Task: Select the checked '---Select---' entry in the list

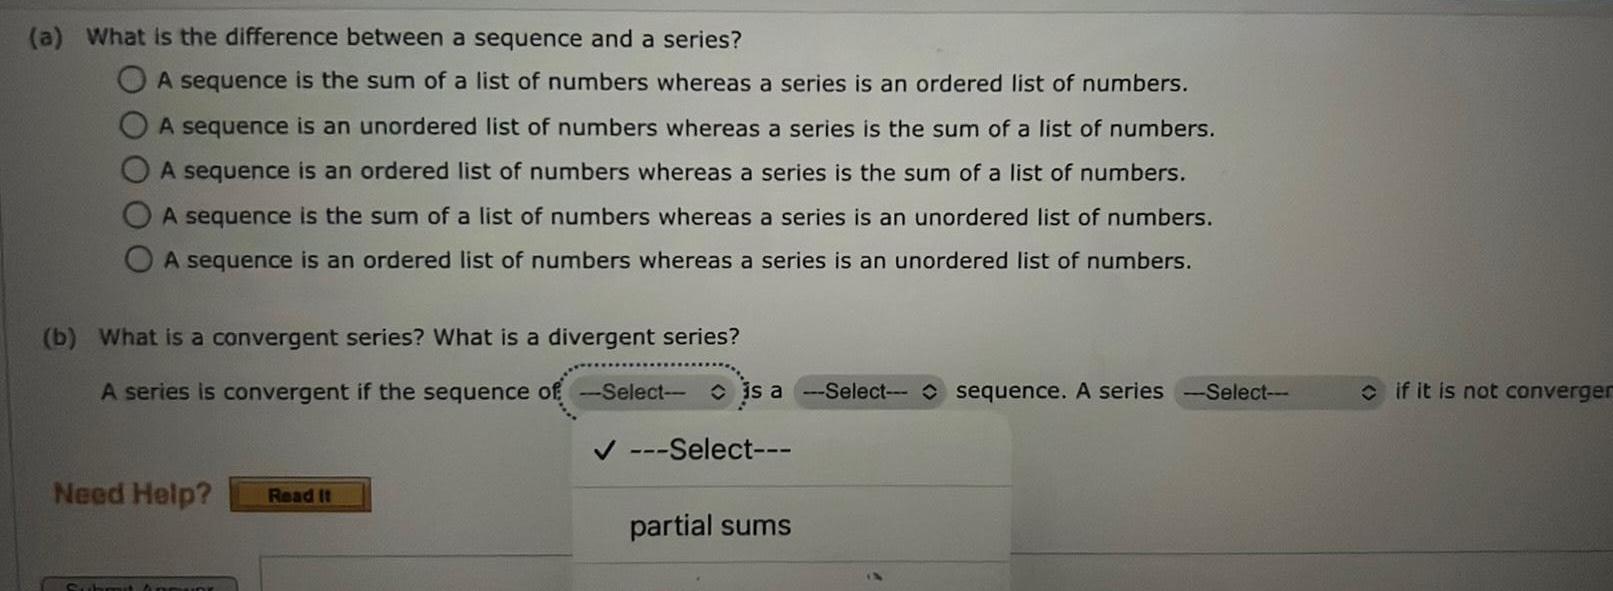Action: tap(712, 450)
